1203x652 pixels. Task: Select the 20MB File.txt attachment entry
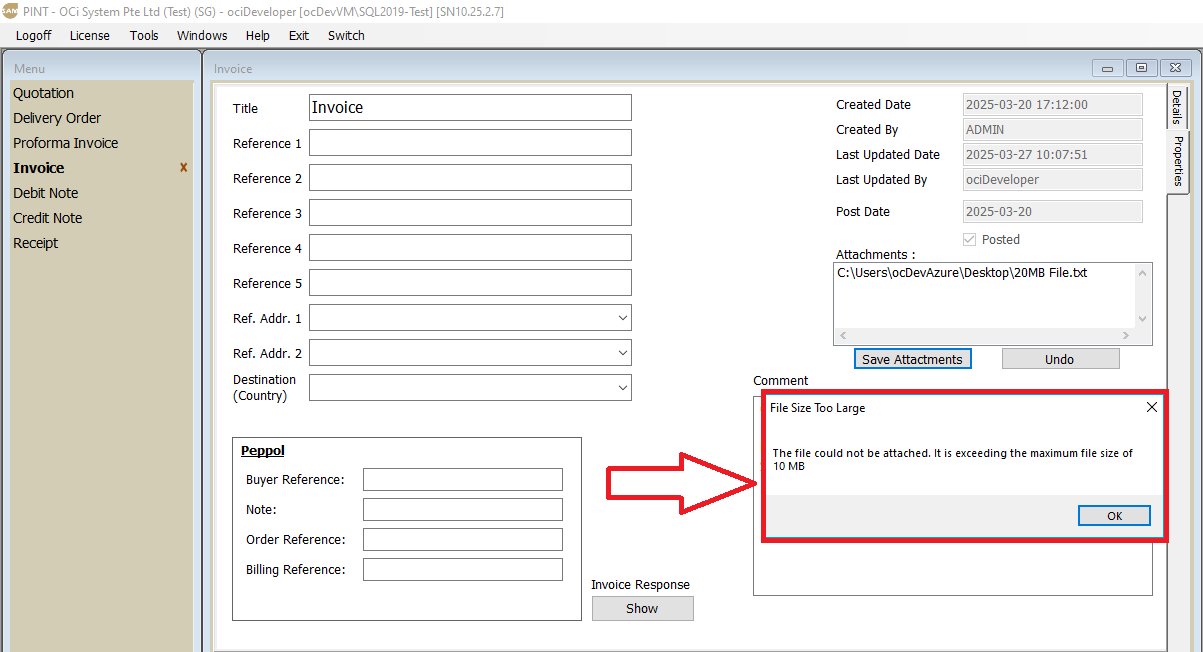pyautogui.click(x=962, y=273)
